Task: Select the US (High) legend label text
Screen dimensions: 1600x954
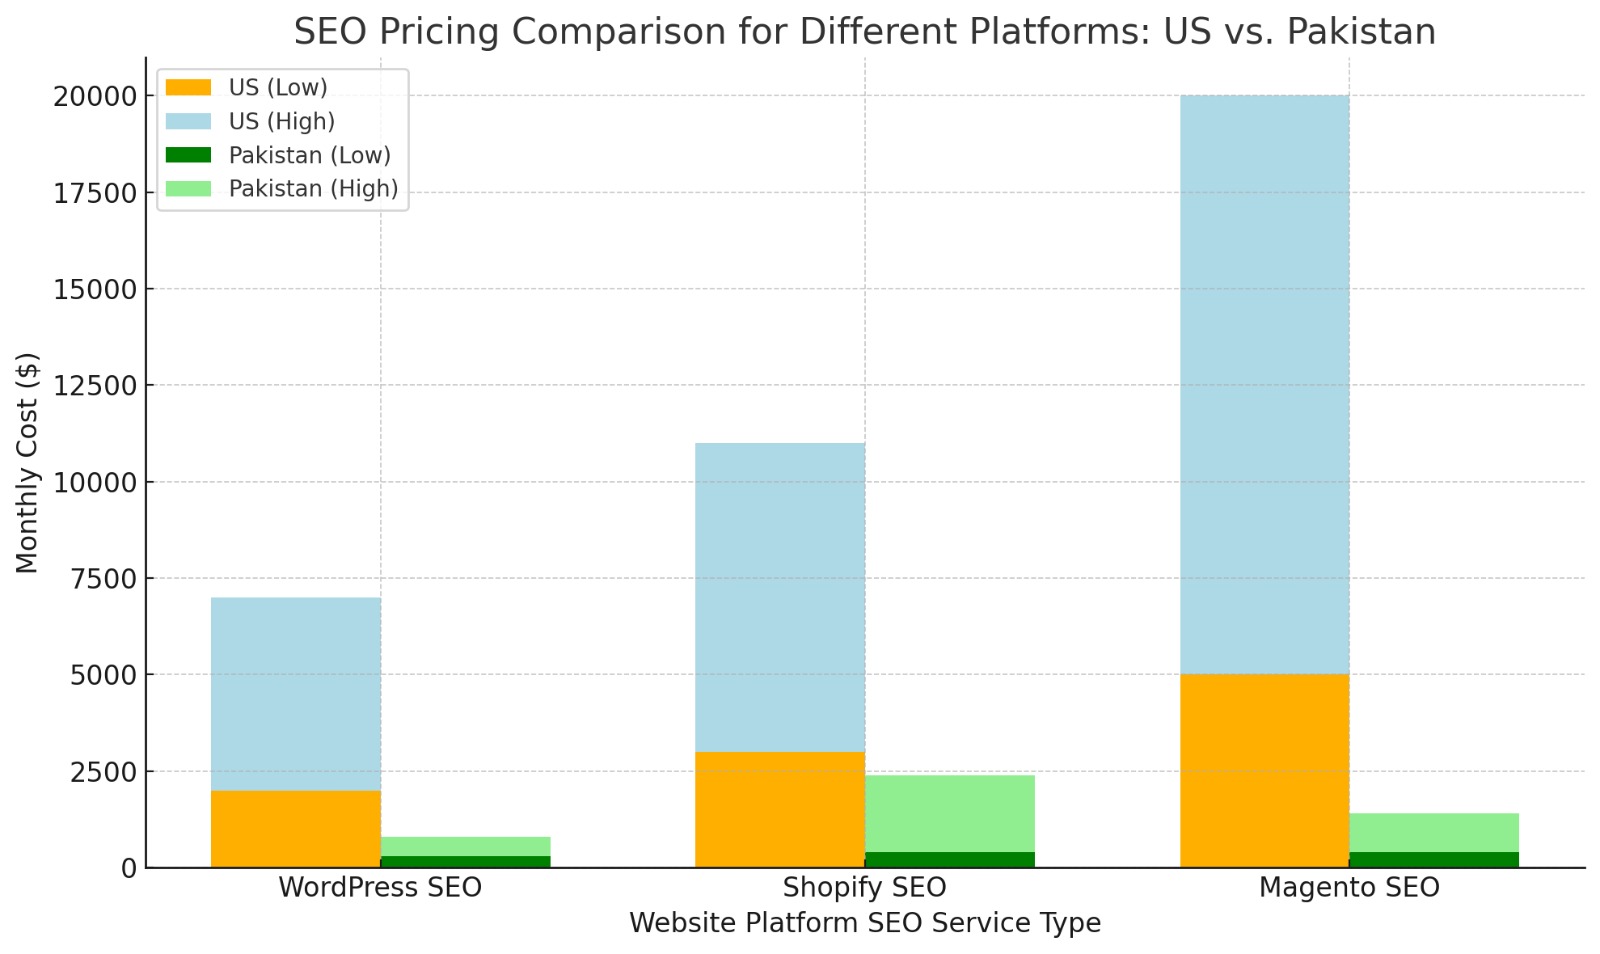Action: click(x=281, y=121)
